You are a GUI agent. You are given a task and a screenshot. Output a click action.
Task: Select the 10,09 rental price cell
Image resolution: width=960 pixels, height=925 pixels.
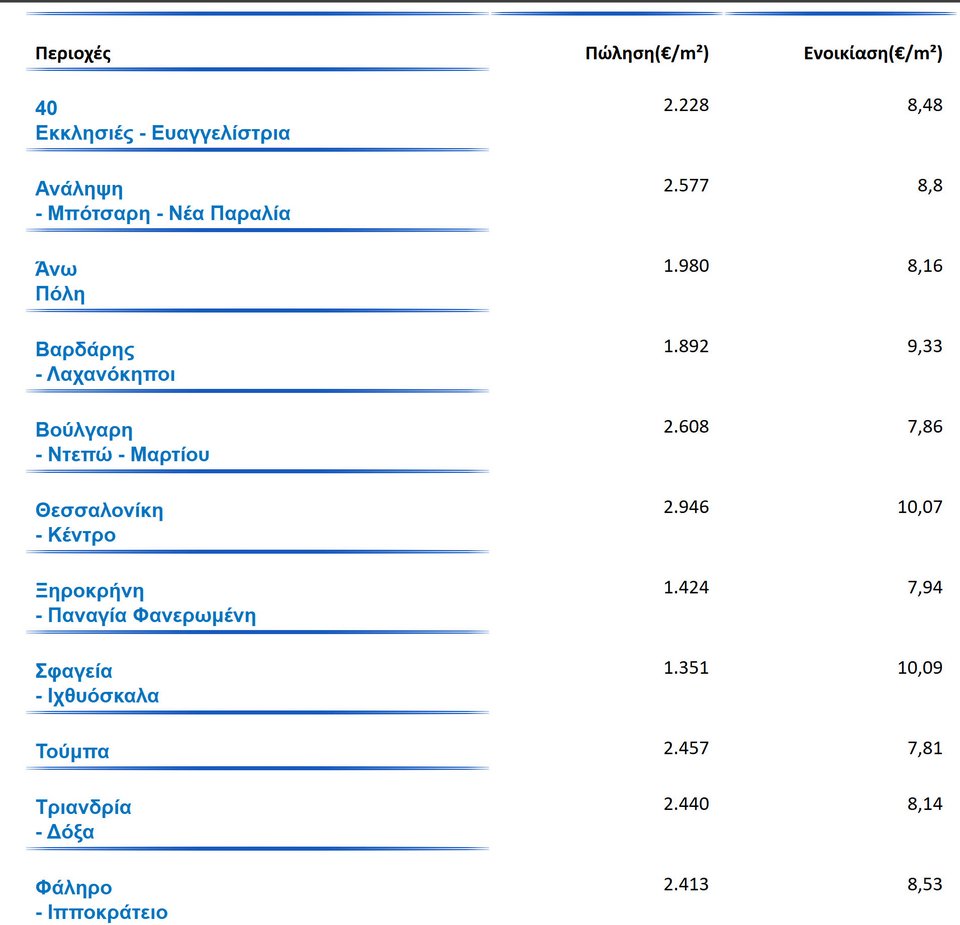pyautogui.click(x=919, y=667)
